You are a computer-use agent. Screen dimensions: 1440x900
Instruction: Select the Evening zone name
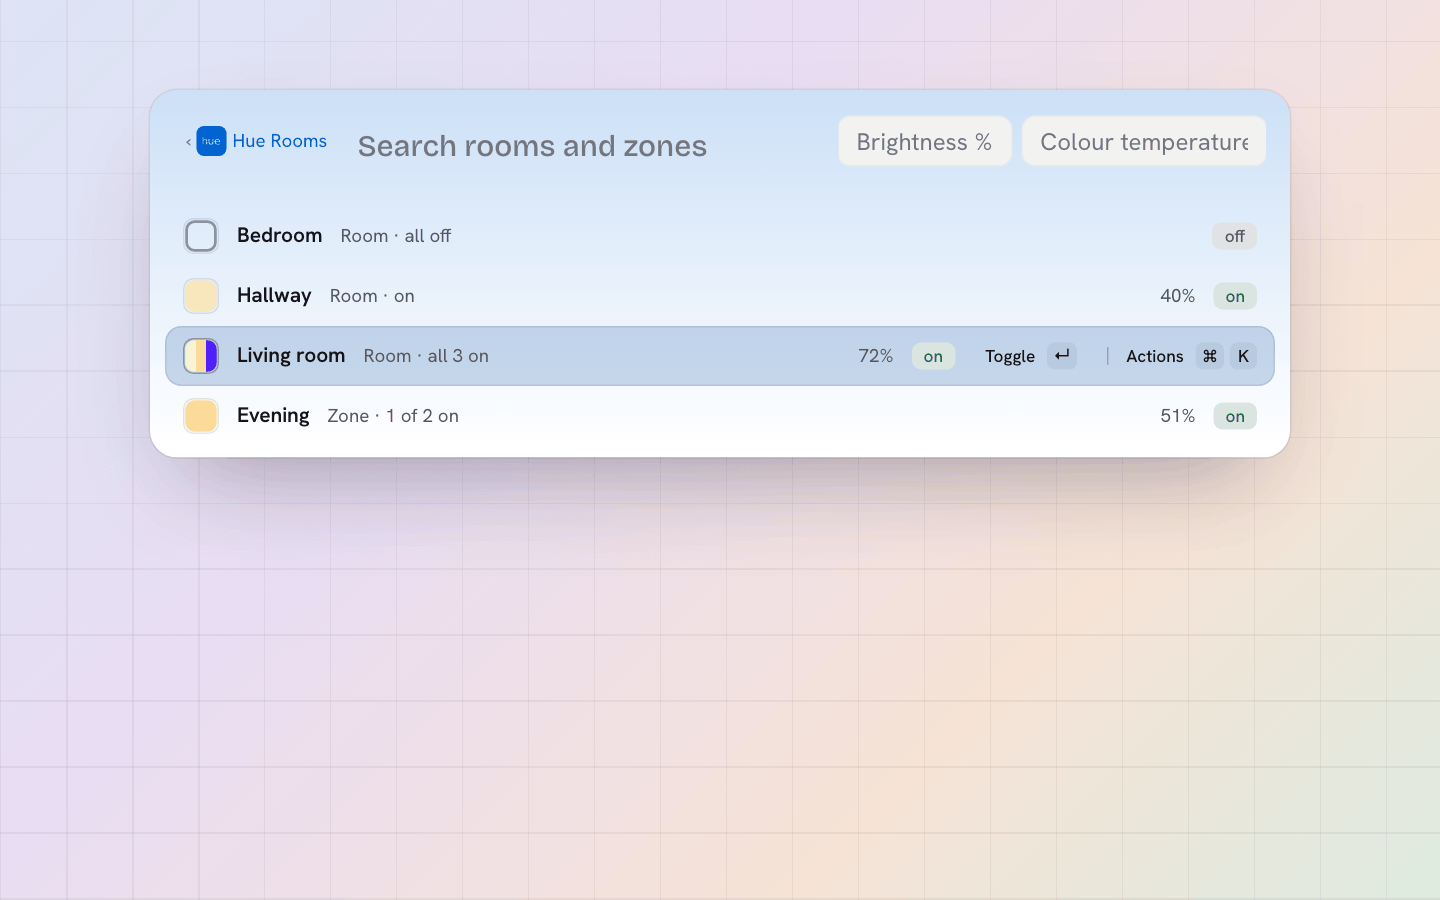pyautogui.click(x=273, y=415)
